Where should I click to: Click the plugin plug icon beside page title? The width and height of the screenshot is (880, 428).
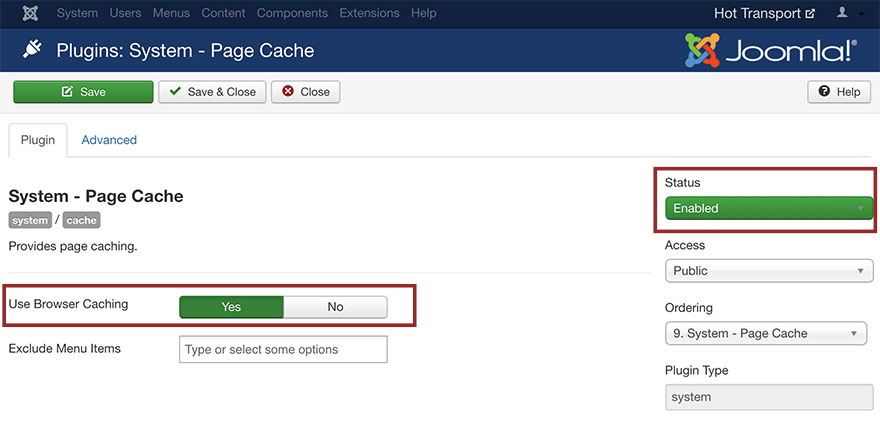(31, 50)
